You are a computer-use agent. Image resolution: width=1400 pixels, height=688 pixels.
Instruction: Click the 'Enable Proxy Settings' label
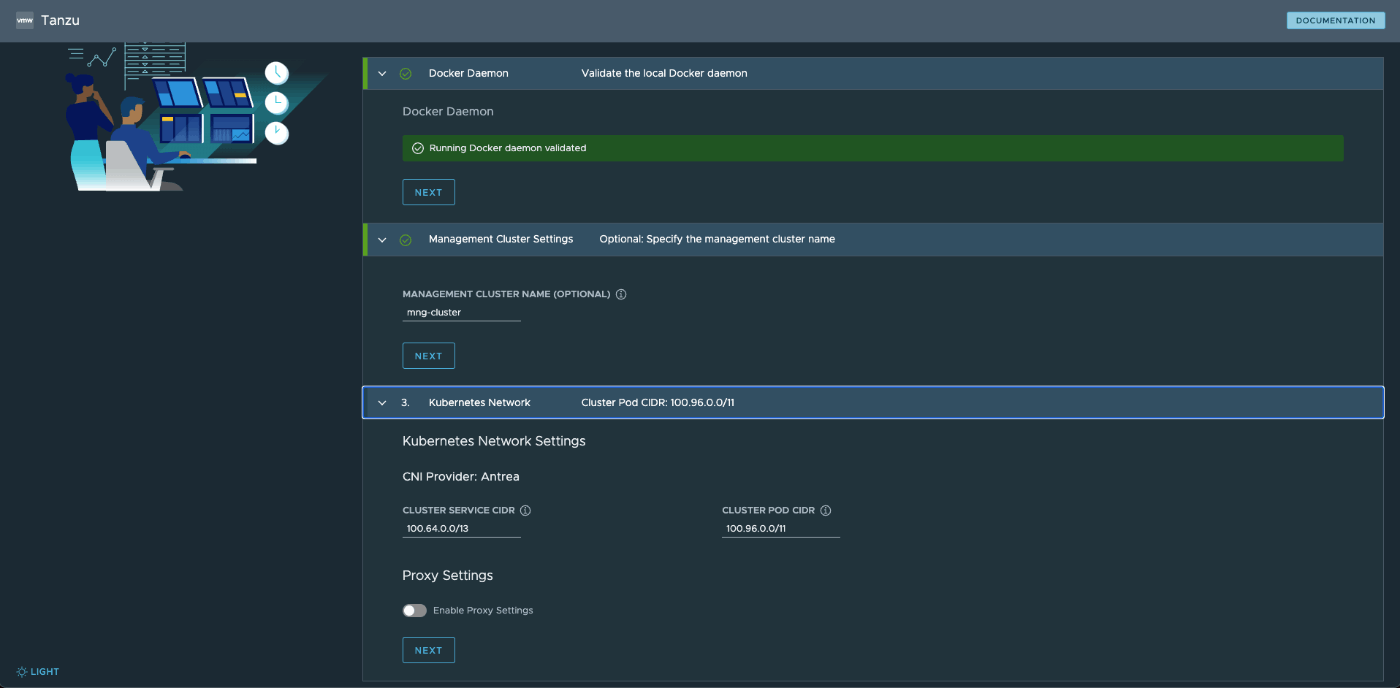[483, 610]
